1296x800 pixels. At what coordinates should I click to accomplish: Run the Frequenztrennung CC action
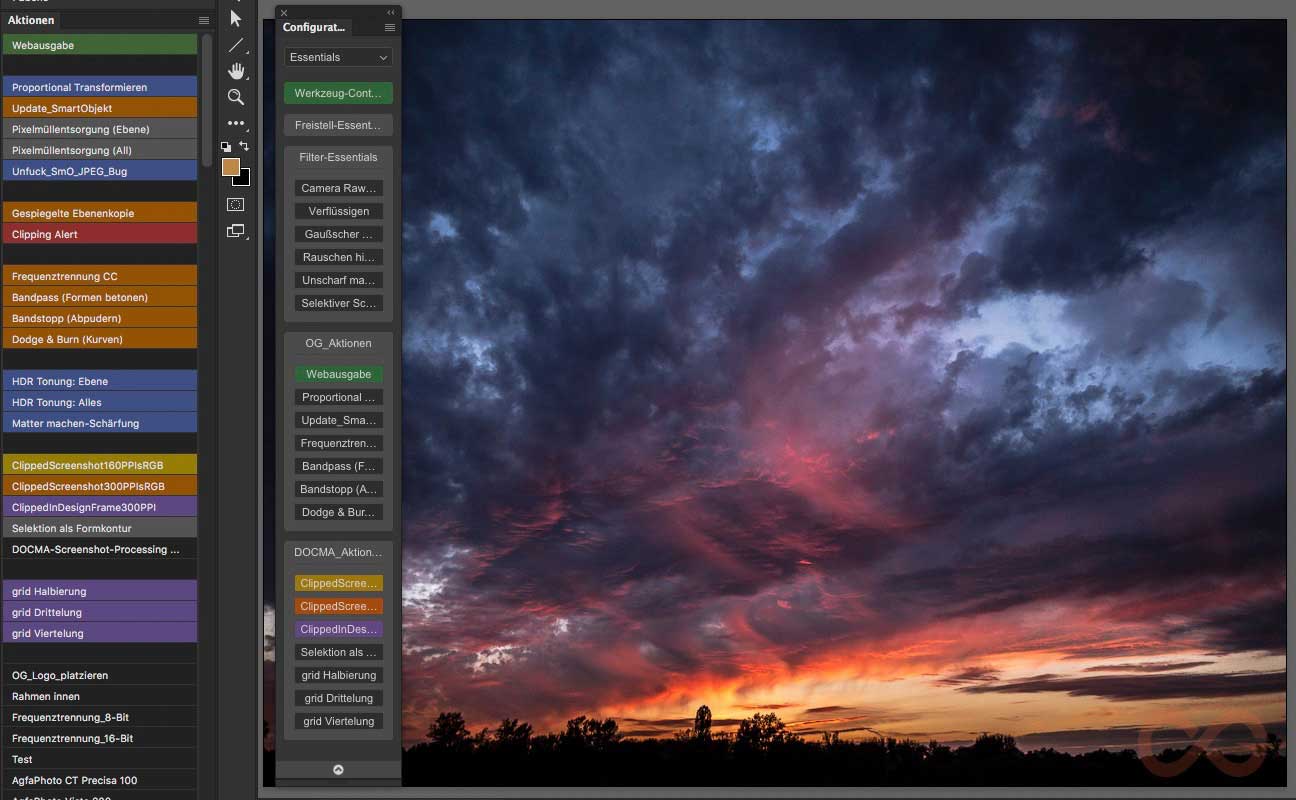tap(100, 276)
